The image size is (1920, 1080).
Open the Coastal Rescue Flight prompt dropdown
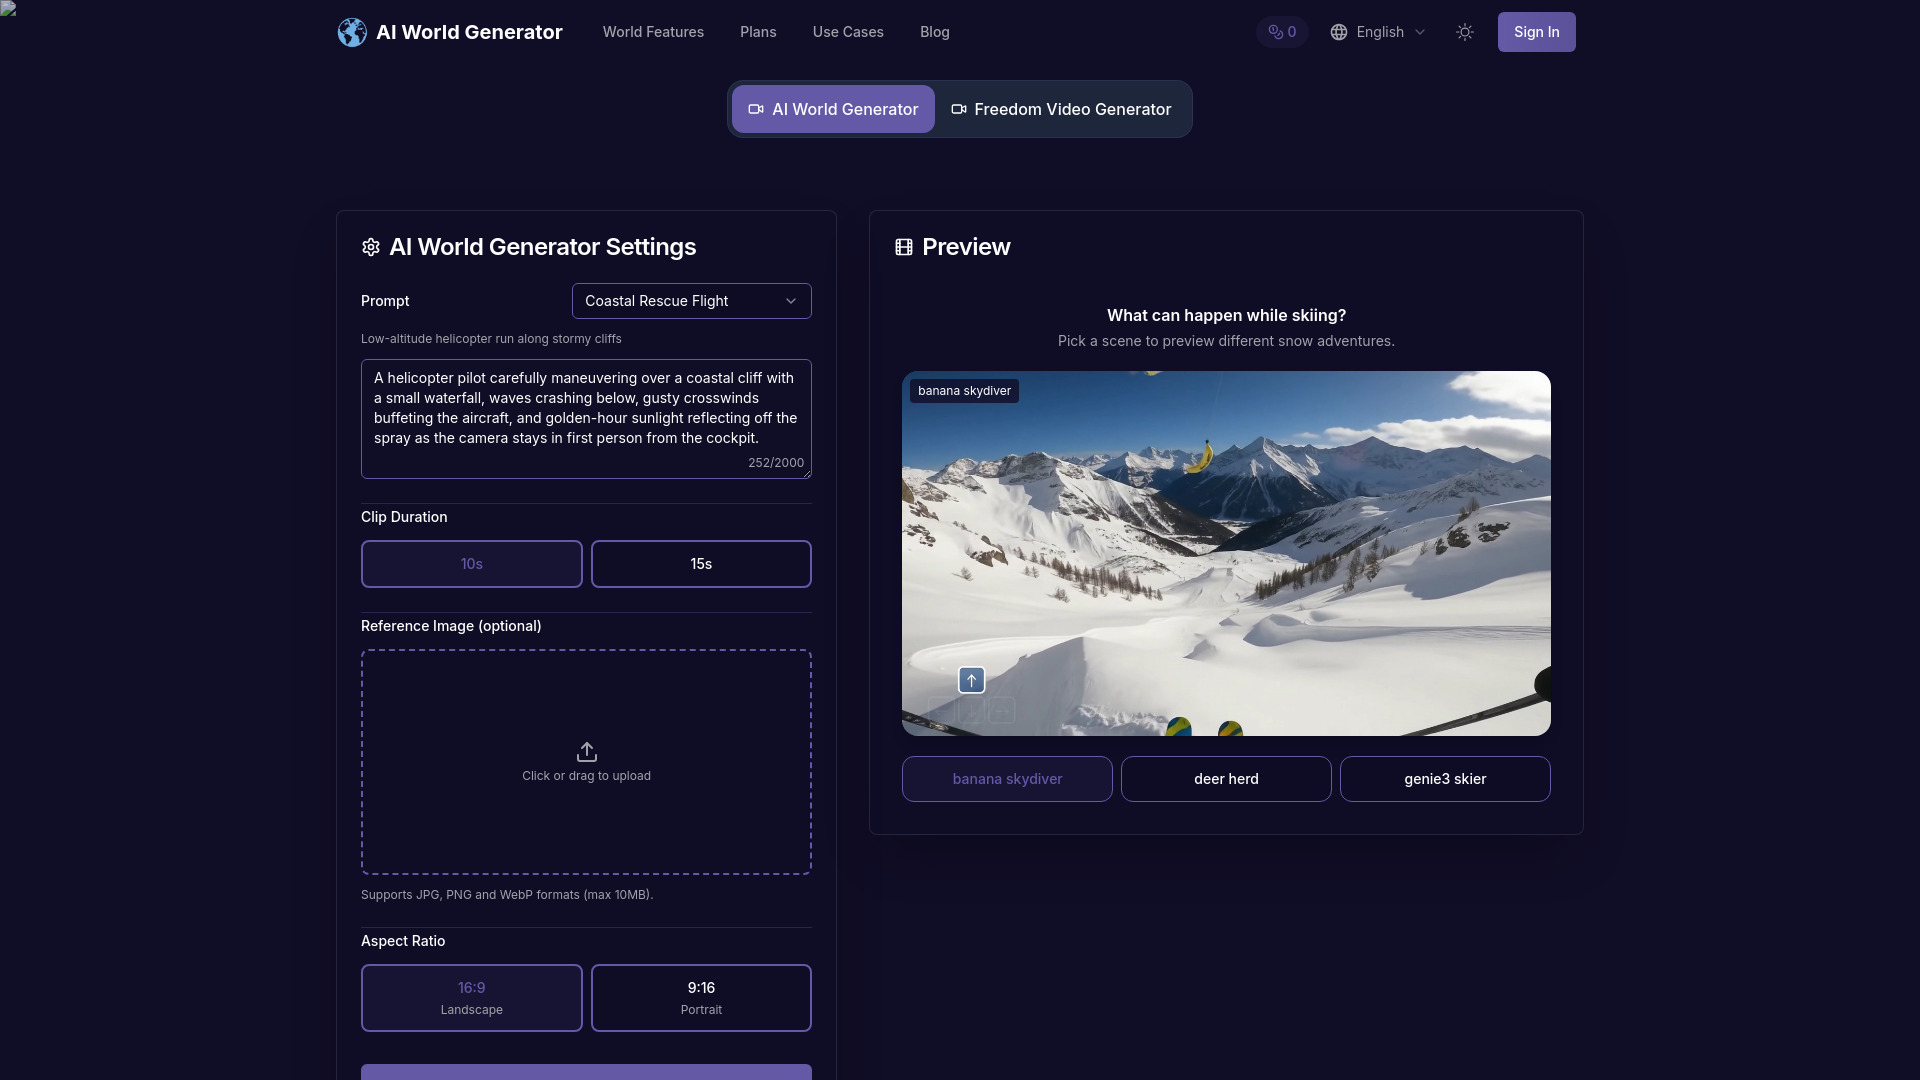tap(691, 301)
